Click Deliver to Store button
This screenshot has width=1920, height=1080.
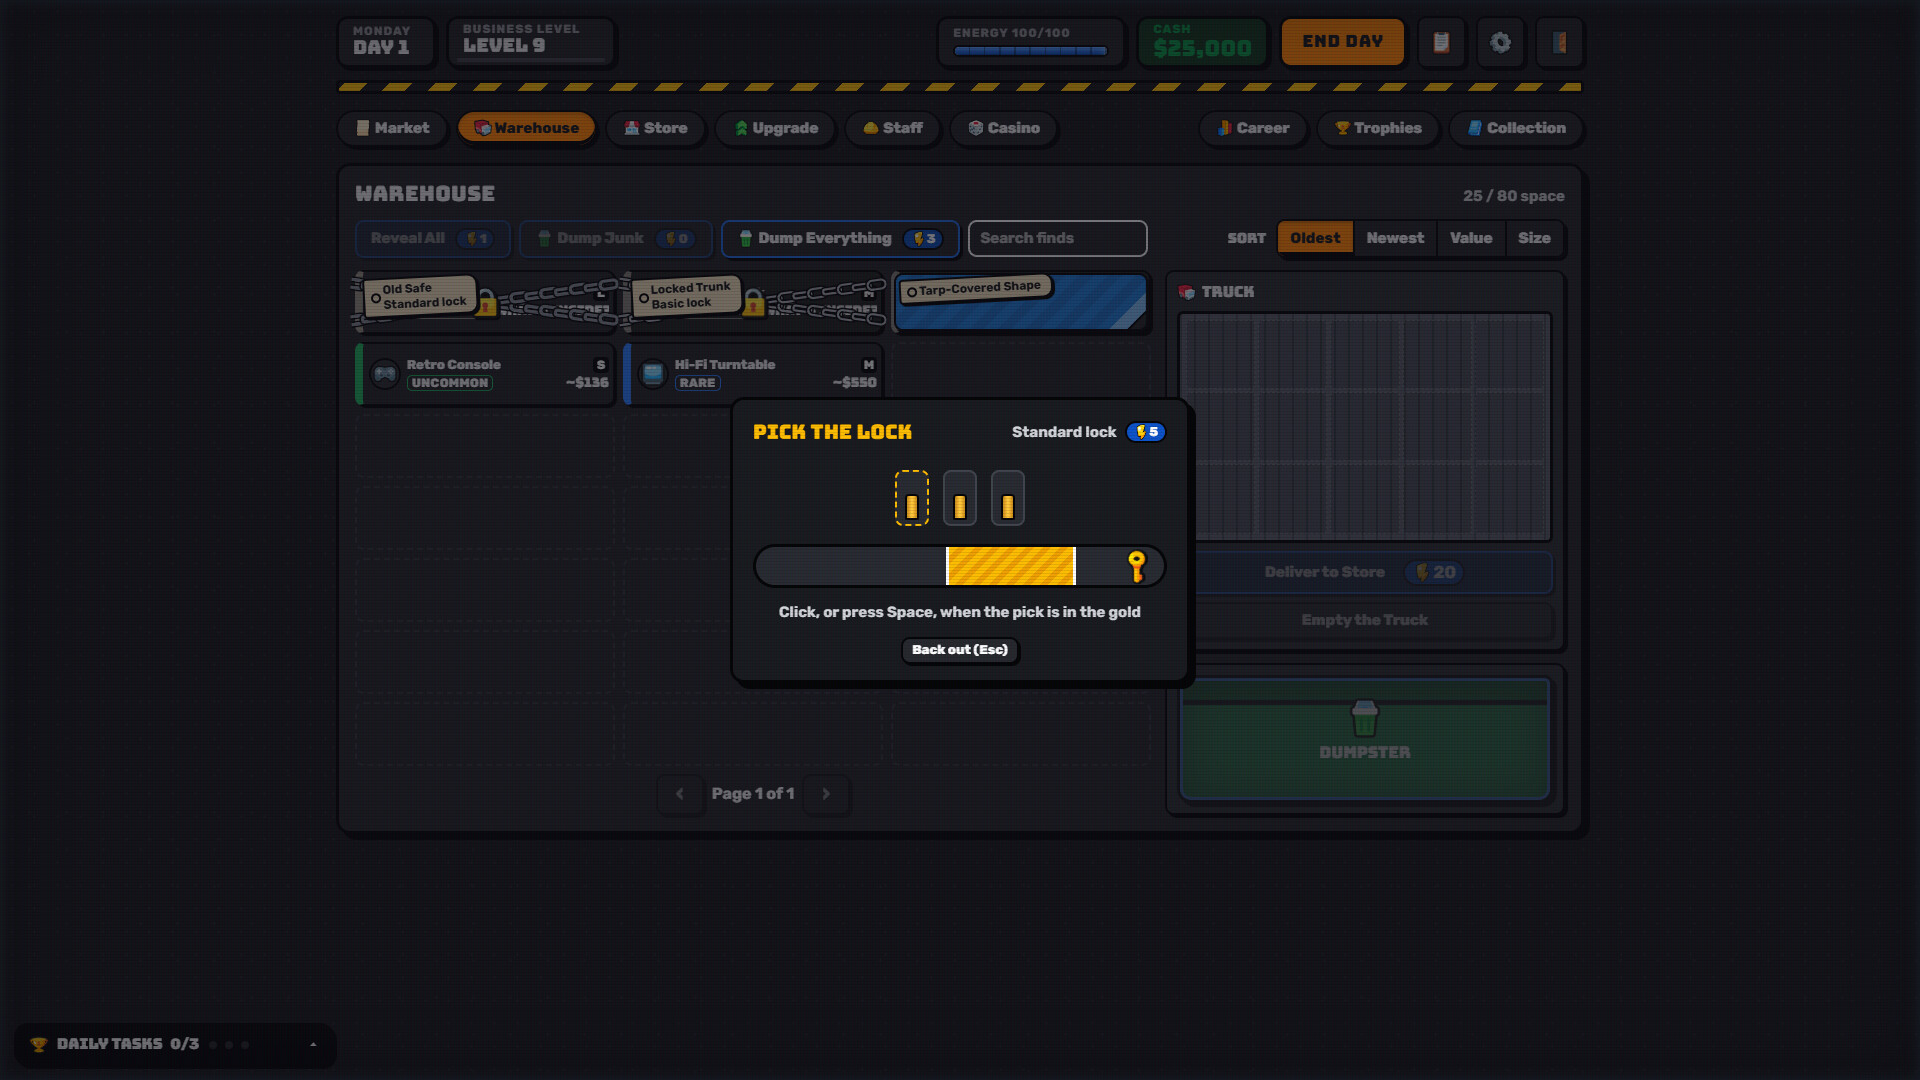[x=1364, y=572]
